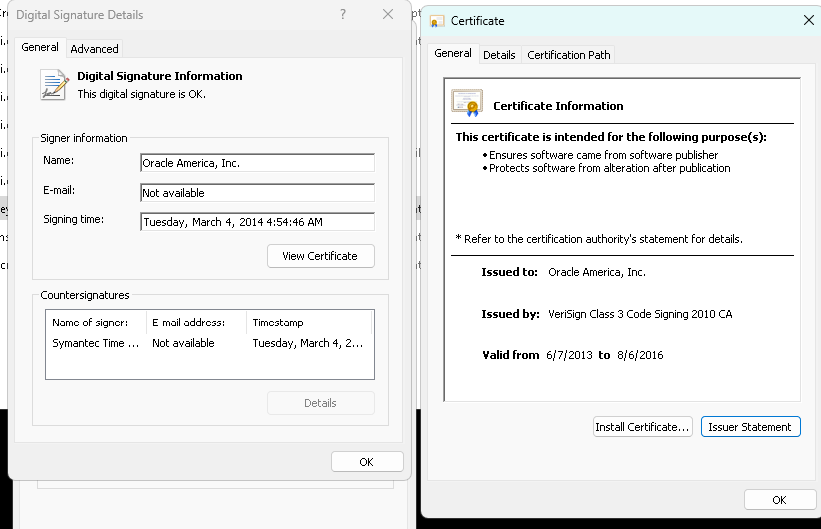The height and width of the screenshot is (529, 821).
Task: Click the help question mark in Digital Signature Details
Action: tap(343, 14)
